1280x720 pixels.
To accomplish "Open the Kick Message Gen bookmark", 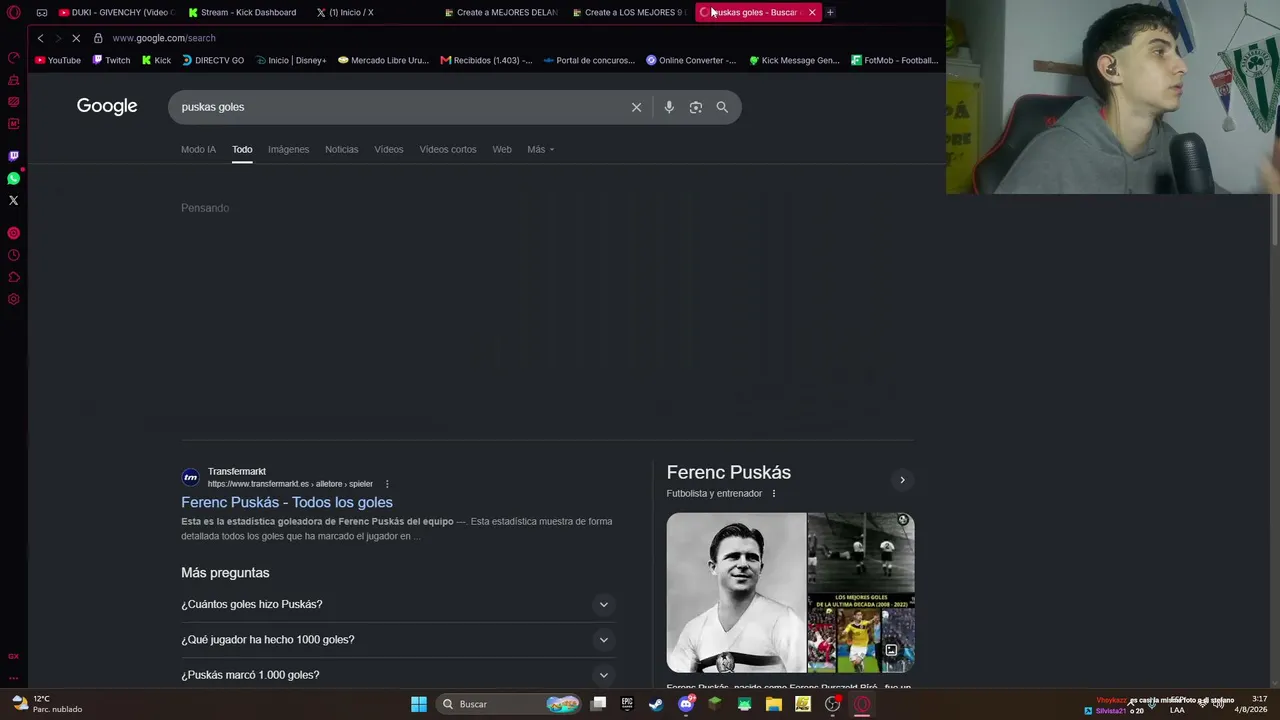I will click(x=794, y=60).
